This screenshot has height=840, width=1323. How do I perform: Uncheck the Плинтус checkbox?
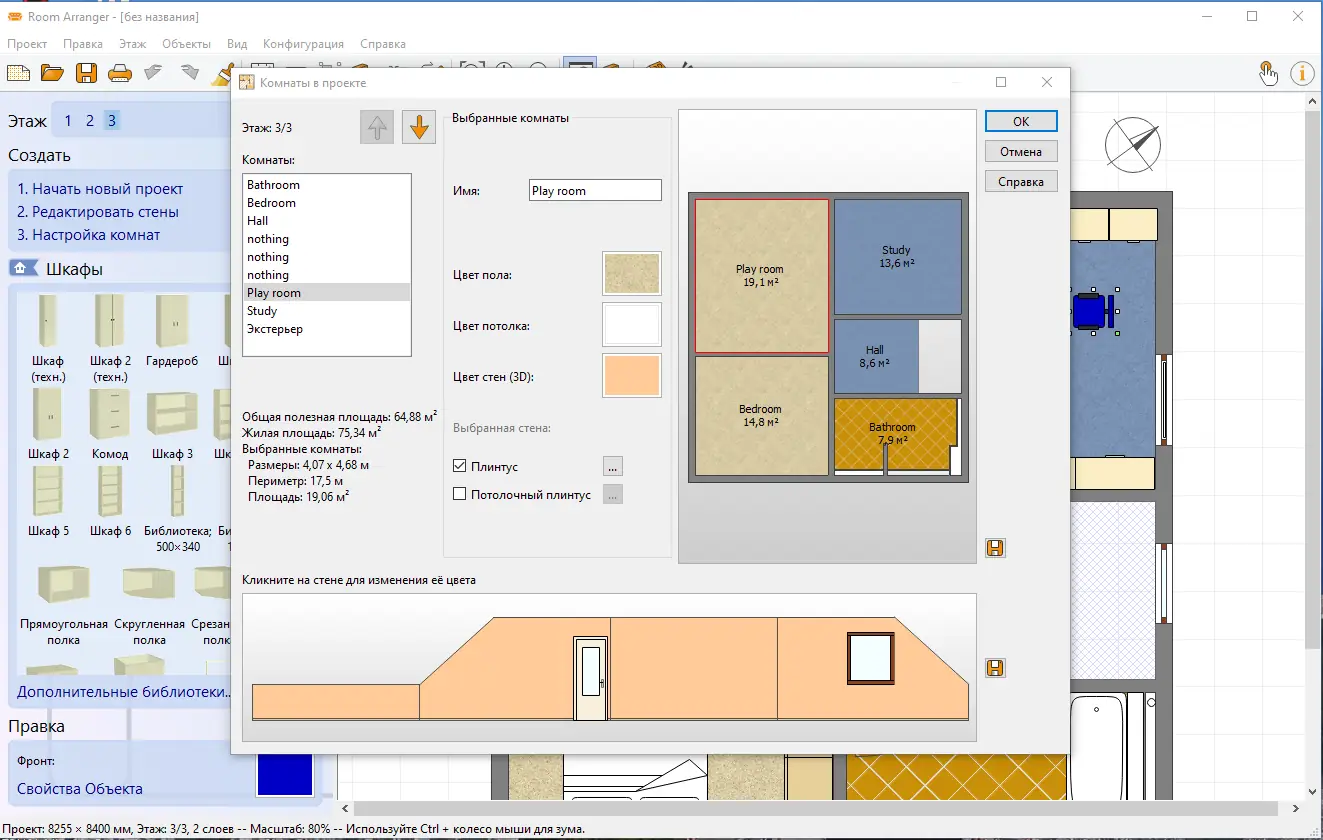point(460,466)
